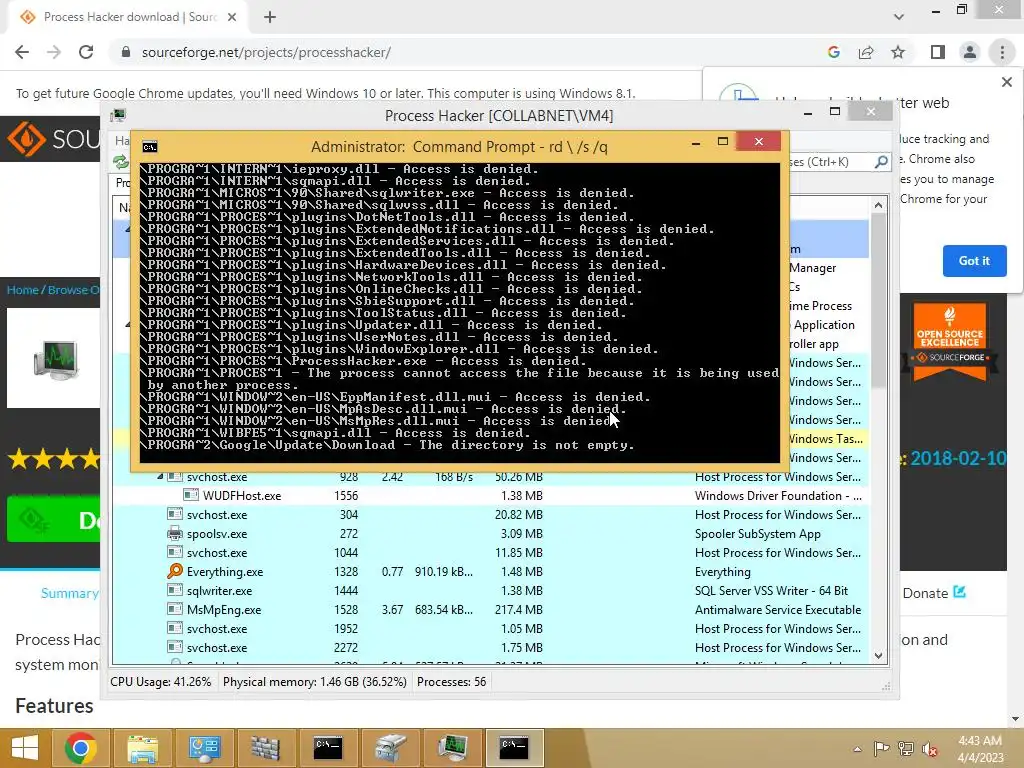The width and height of the screenshot is (1024, 768).
Task: Click the Process Hacker search magnifier icon
Action: [x=881, y=161]
